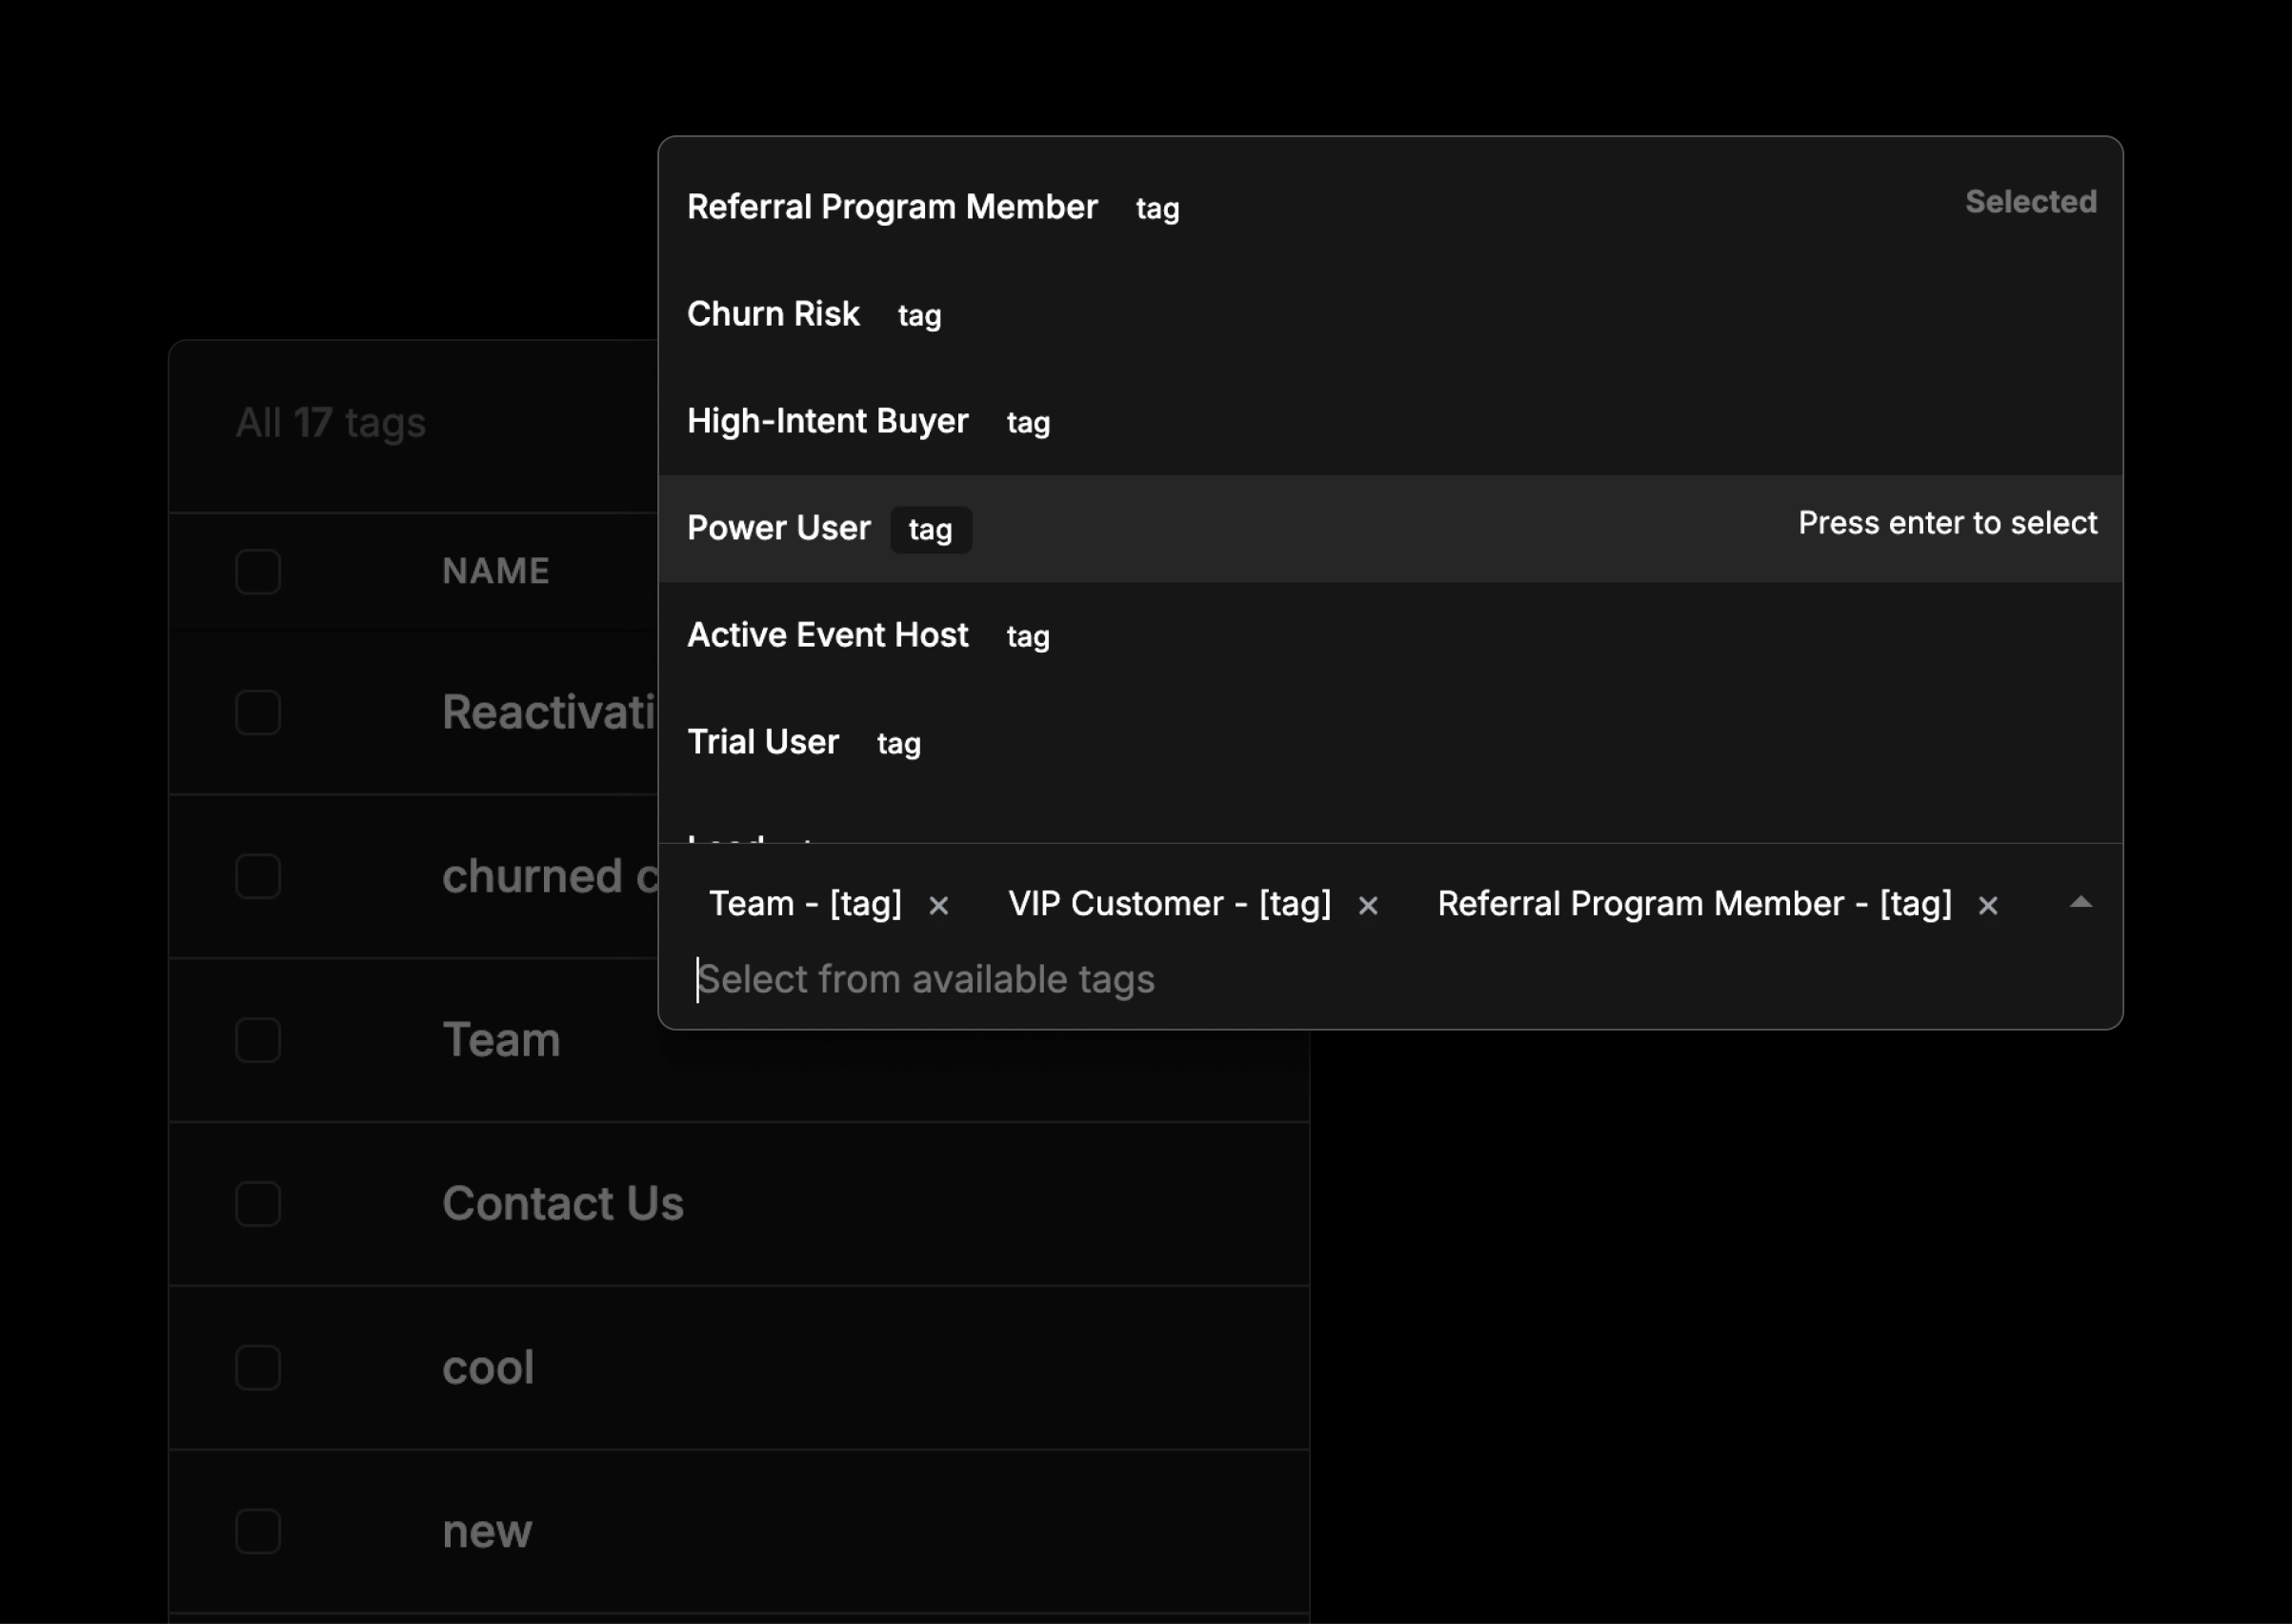Click the NAME column header
The width and height of the screenshot is (2292, 1624).
point(496,571)
